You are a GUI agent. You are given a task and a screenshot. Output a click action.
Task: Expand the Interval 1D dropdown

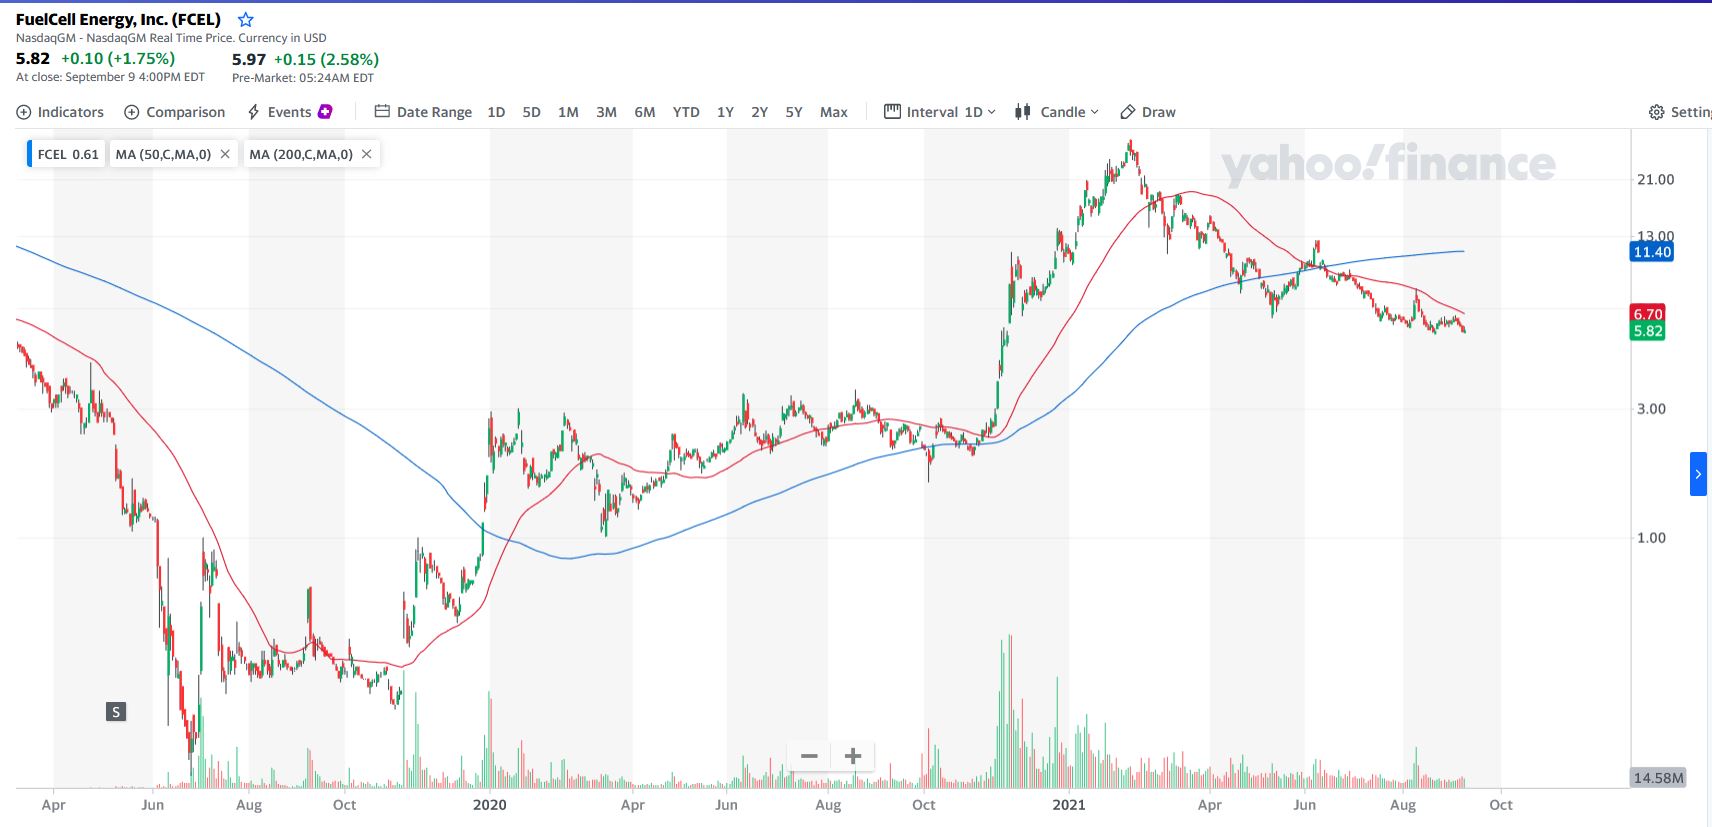[940, 112]
